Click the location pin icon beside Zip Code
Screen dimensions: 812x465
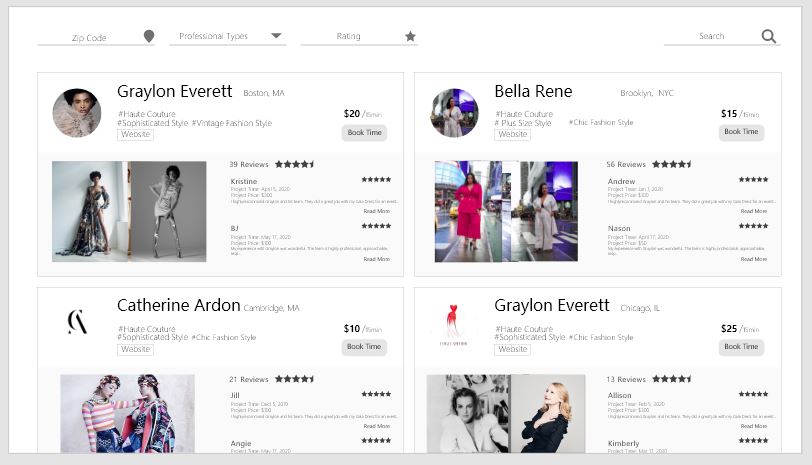click(x=149, y=36)
